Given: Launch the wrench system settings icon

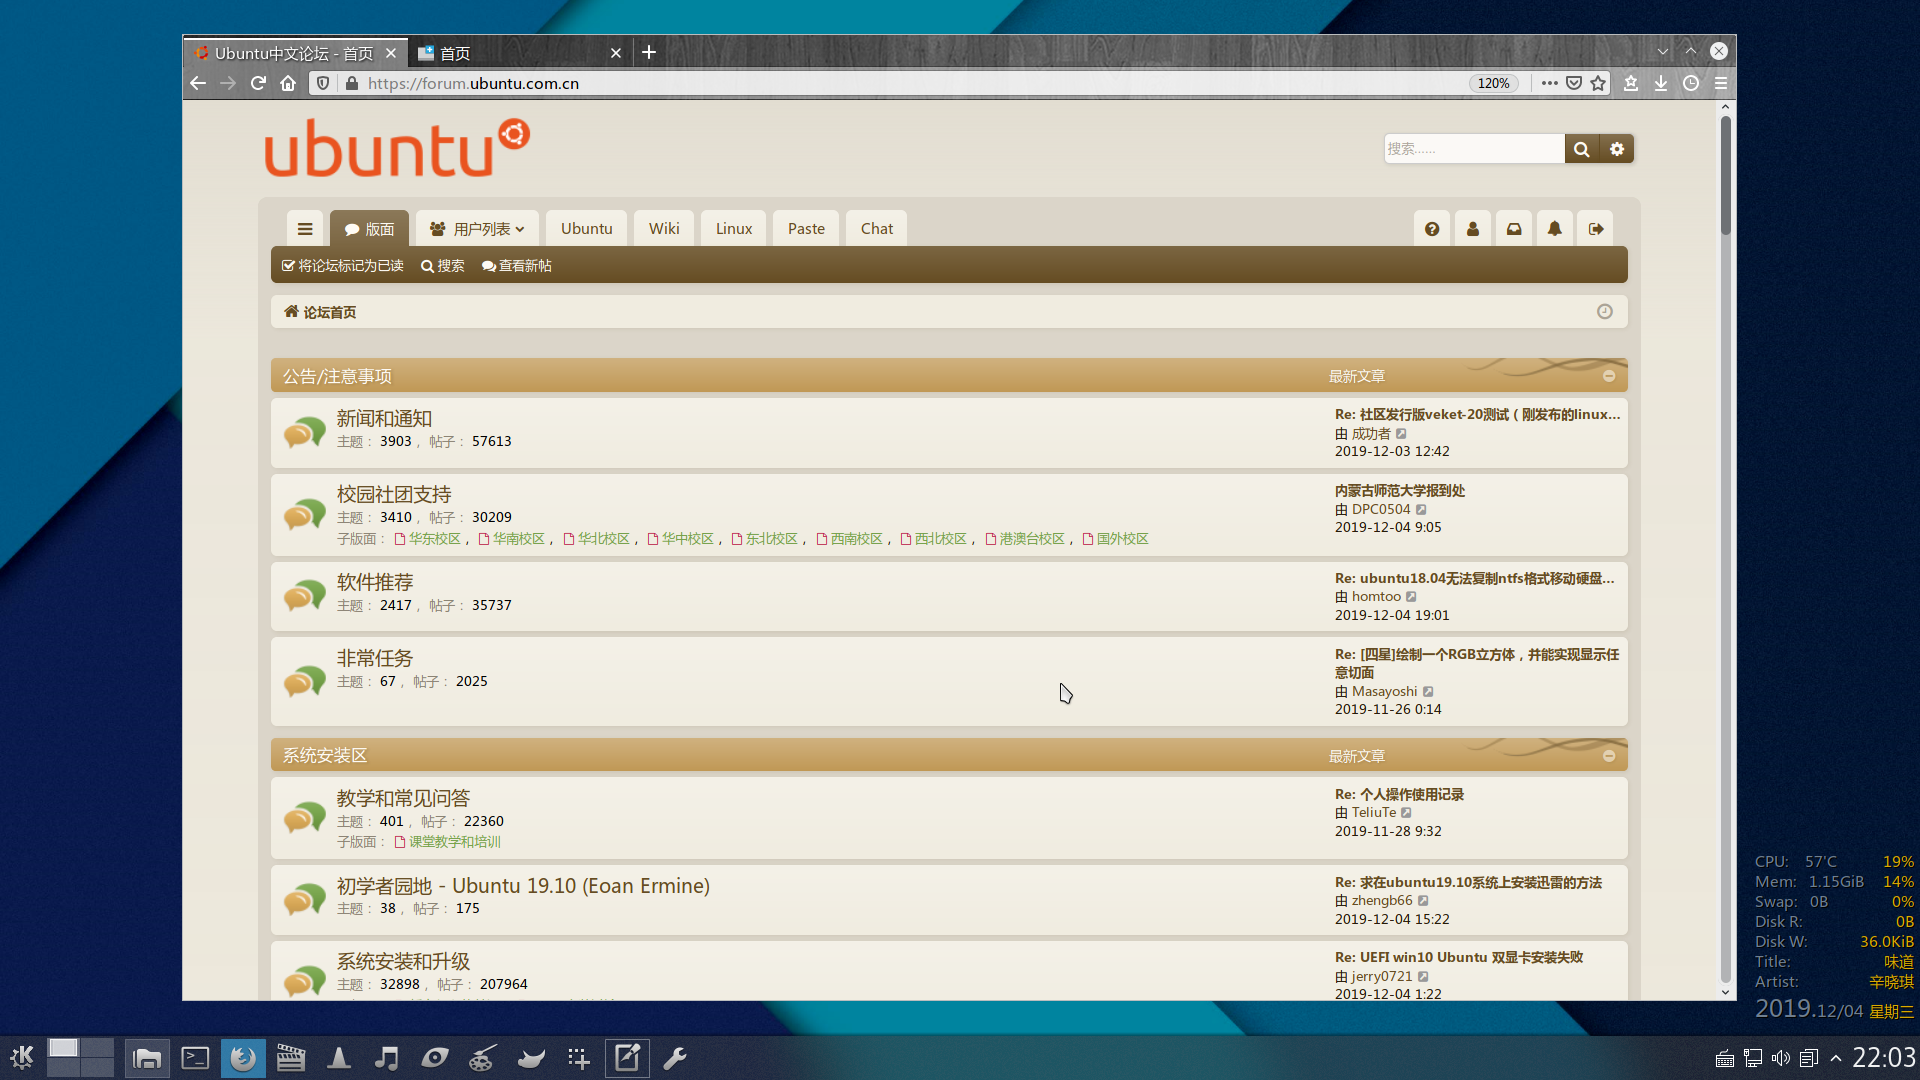Looking at the screenshot, I should (675, 1058).
